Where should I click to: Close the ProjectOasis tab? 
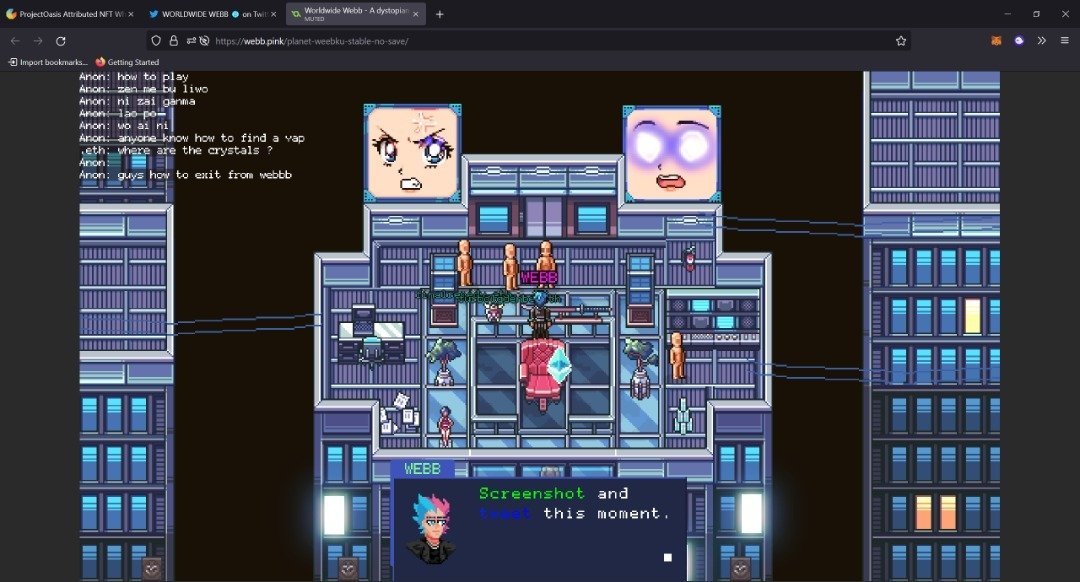click(x=131, y=14)
